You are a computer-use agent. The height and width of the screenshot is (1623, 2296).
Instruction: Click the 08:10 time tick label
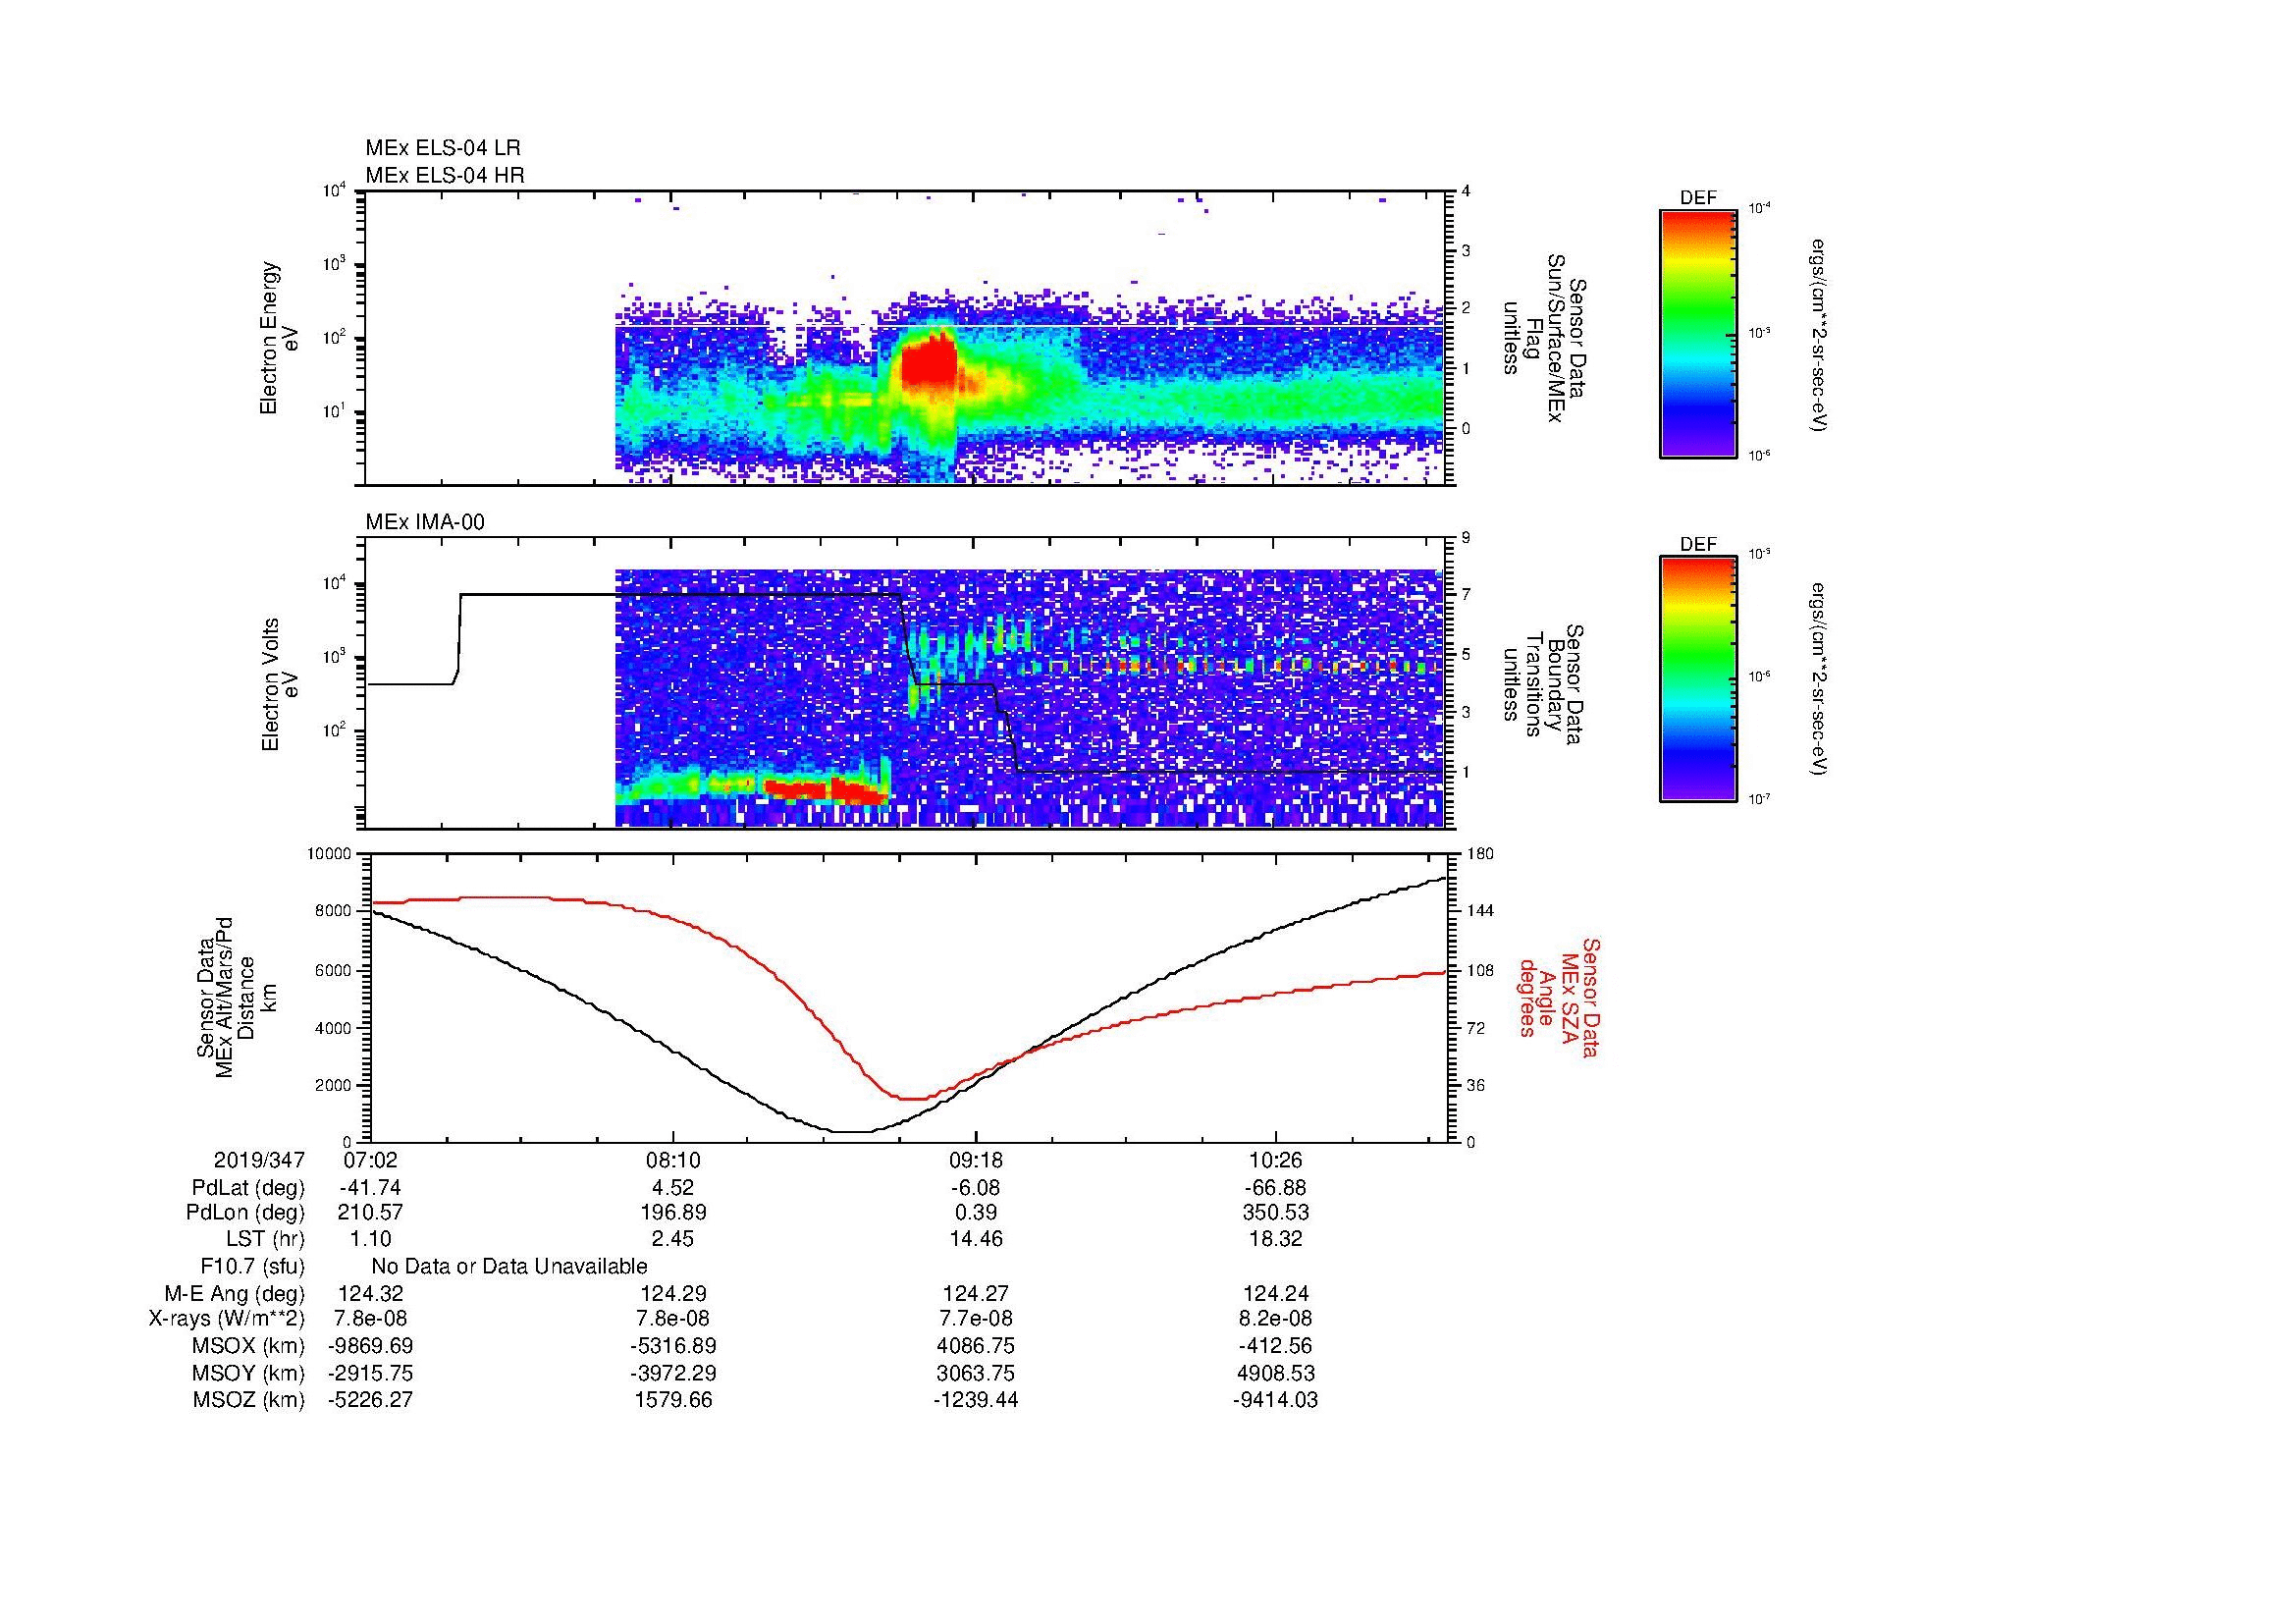tap(673, 1161)
